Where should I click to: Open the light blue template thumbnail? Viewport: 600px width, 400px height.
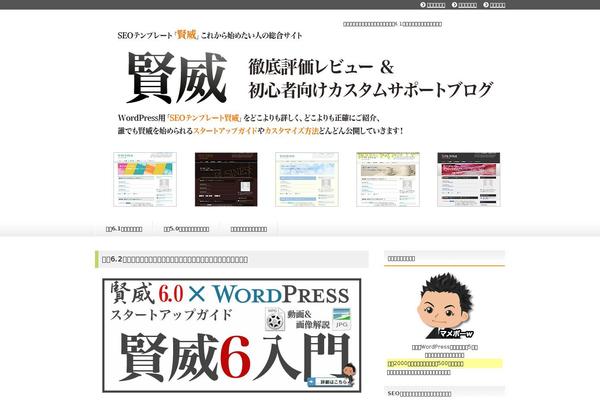[x=307, y=179]
